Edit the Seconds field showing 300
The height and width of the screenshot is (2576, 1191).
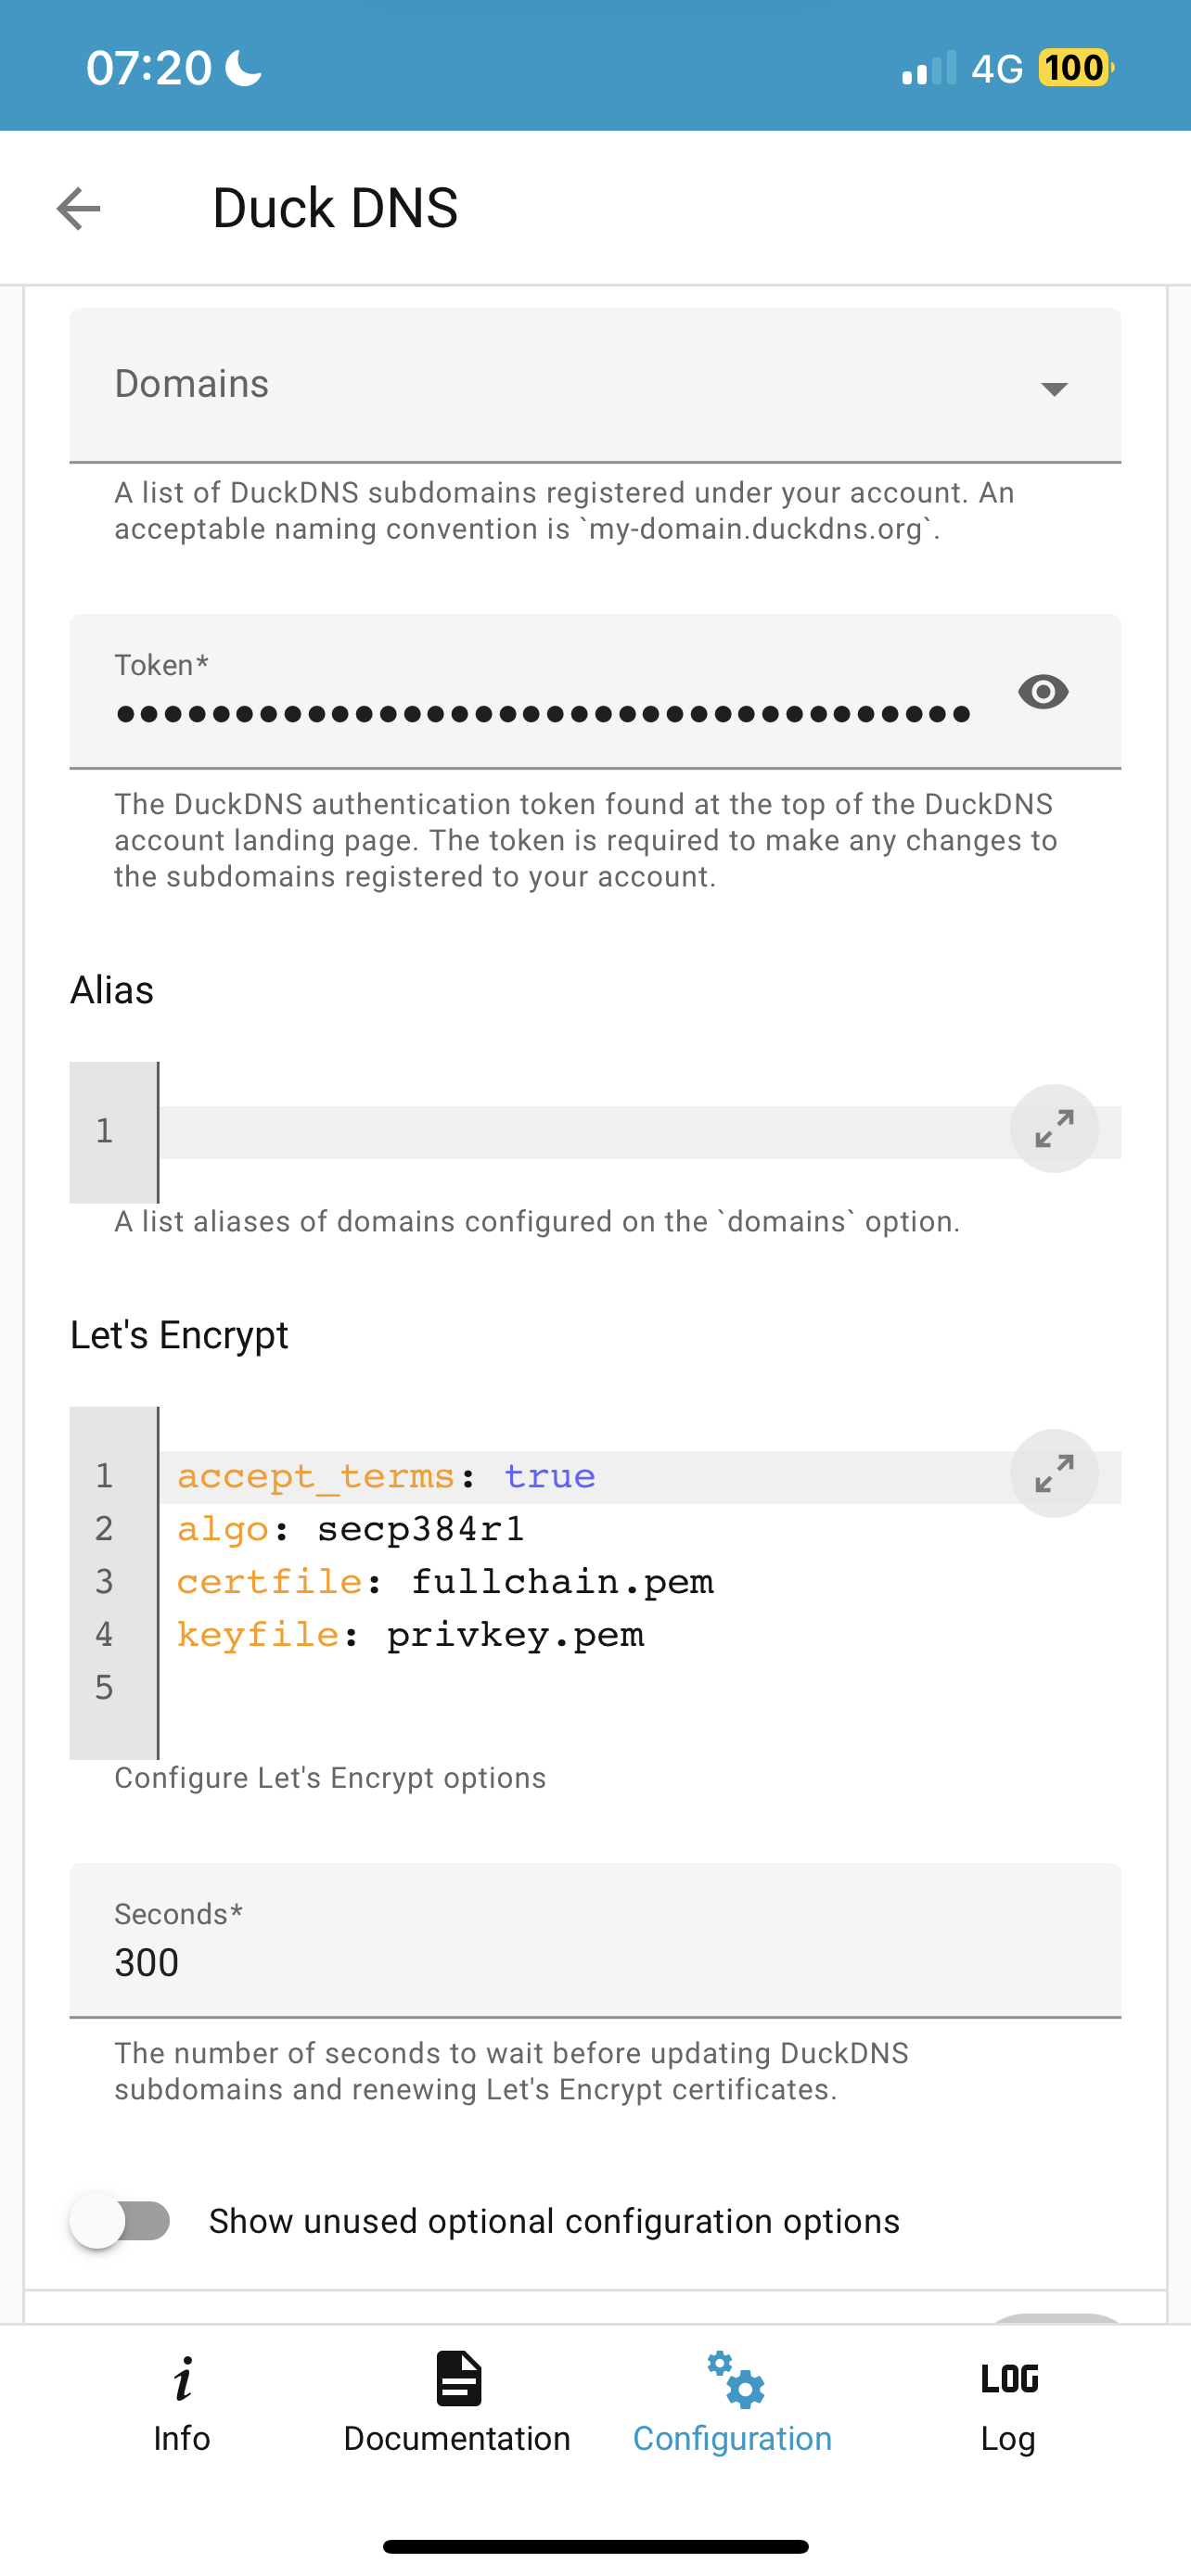coord(595,1940)
